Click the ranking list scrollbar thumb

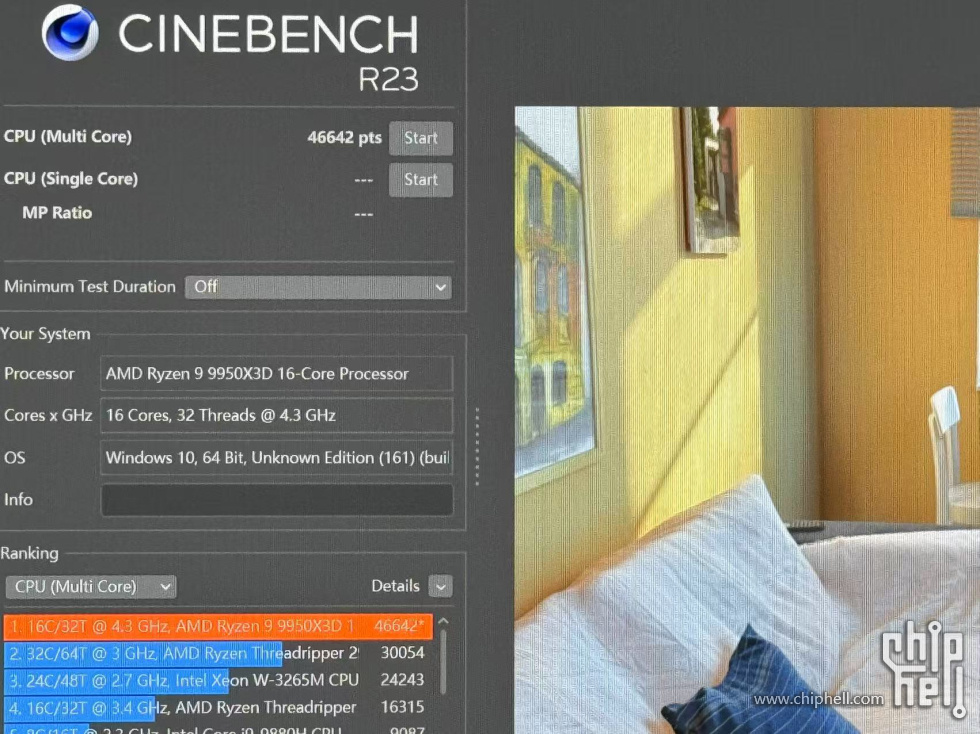click(x=443, y=661)
